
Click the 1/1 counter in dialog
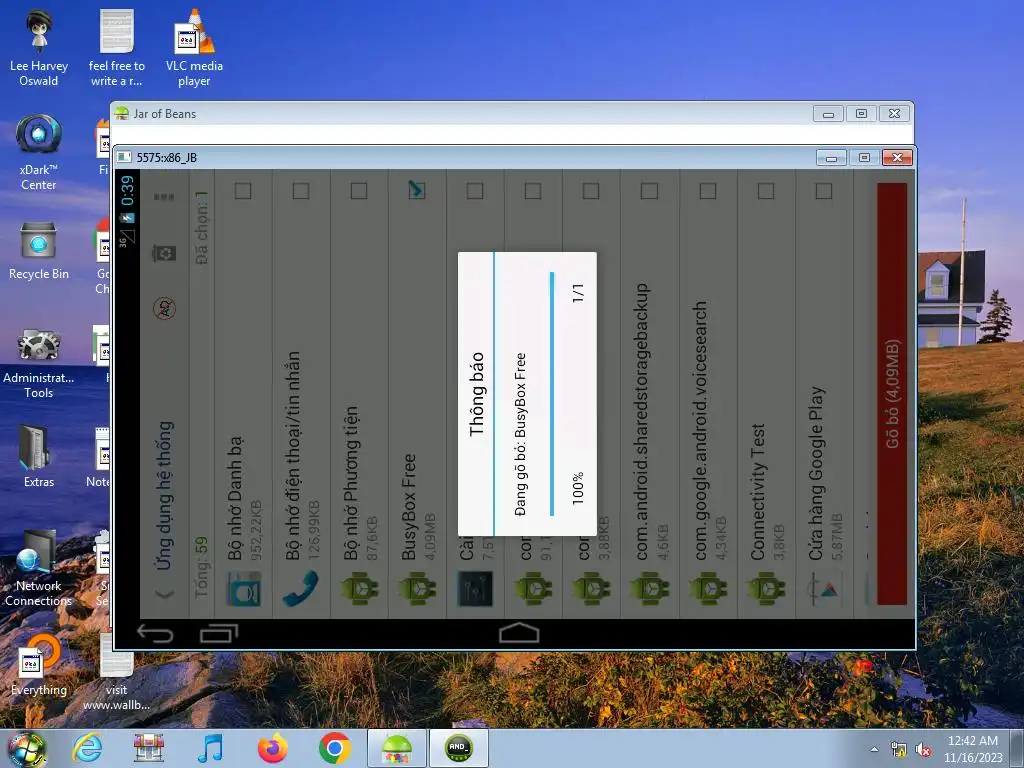click(x=578, y=293)
